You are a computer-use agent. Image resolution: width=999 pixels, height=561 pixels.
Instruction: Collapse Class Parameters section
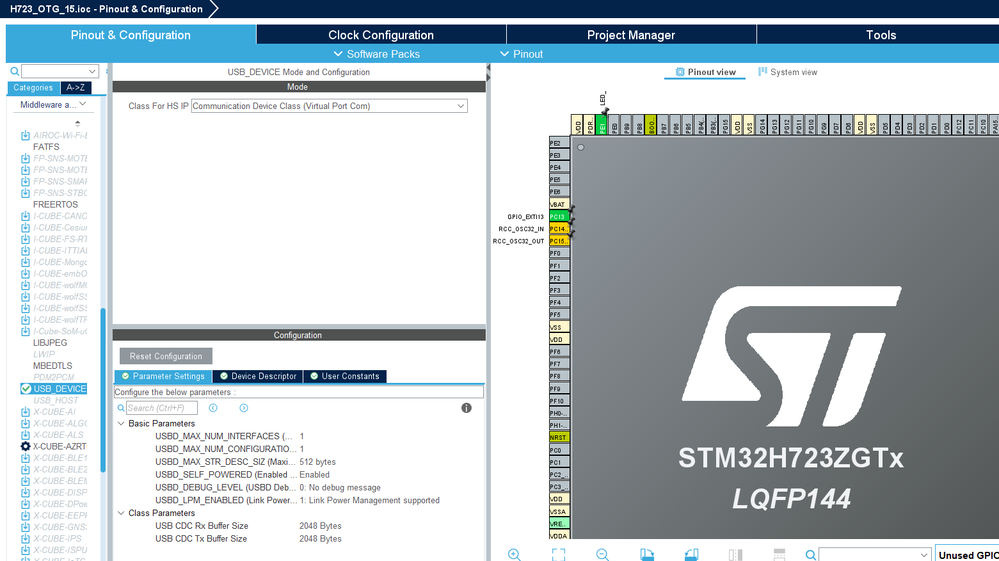(121, 513)
